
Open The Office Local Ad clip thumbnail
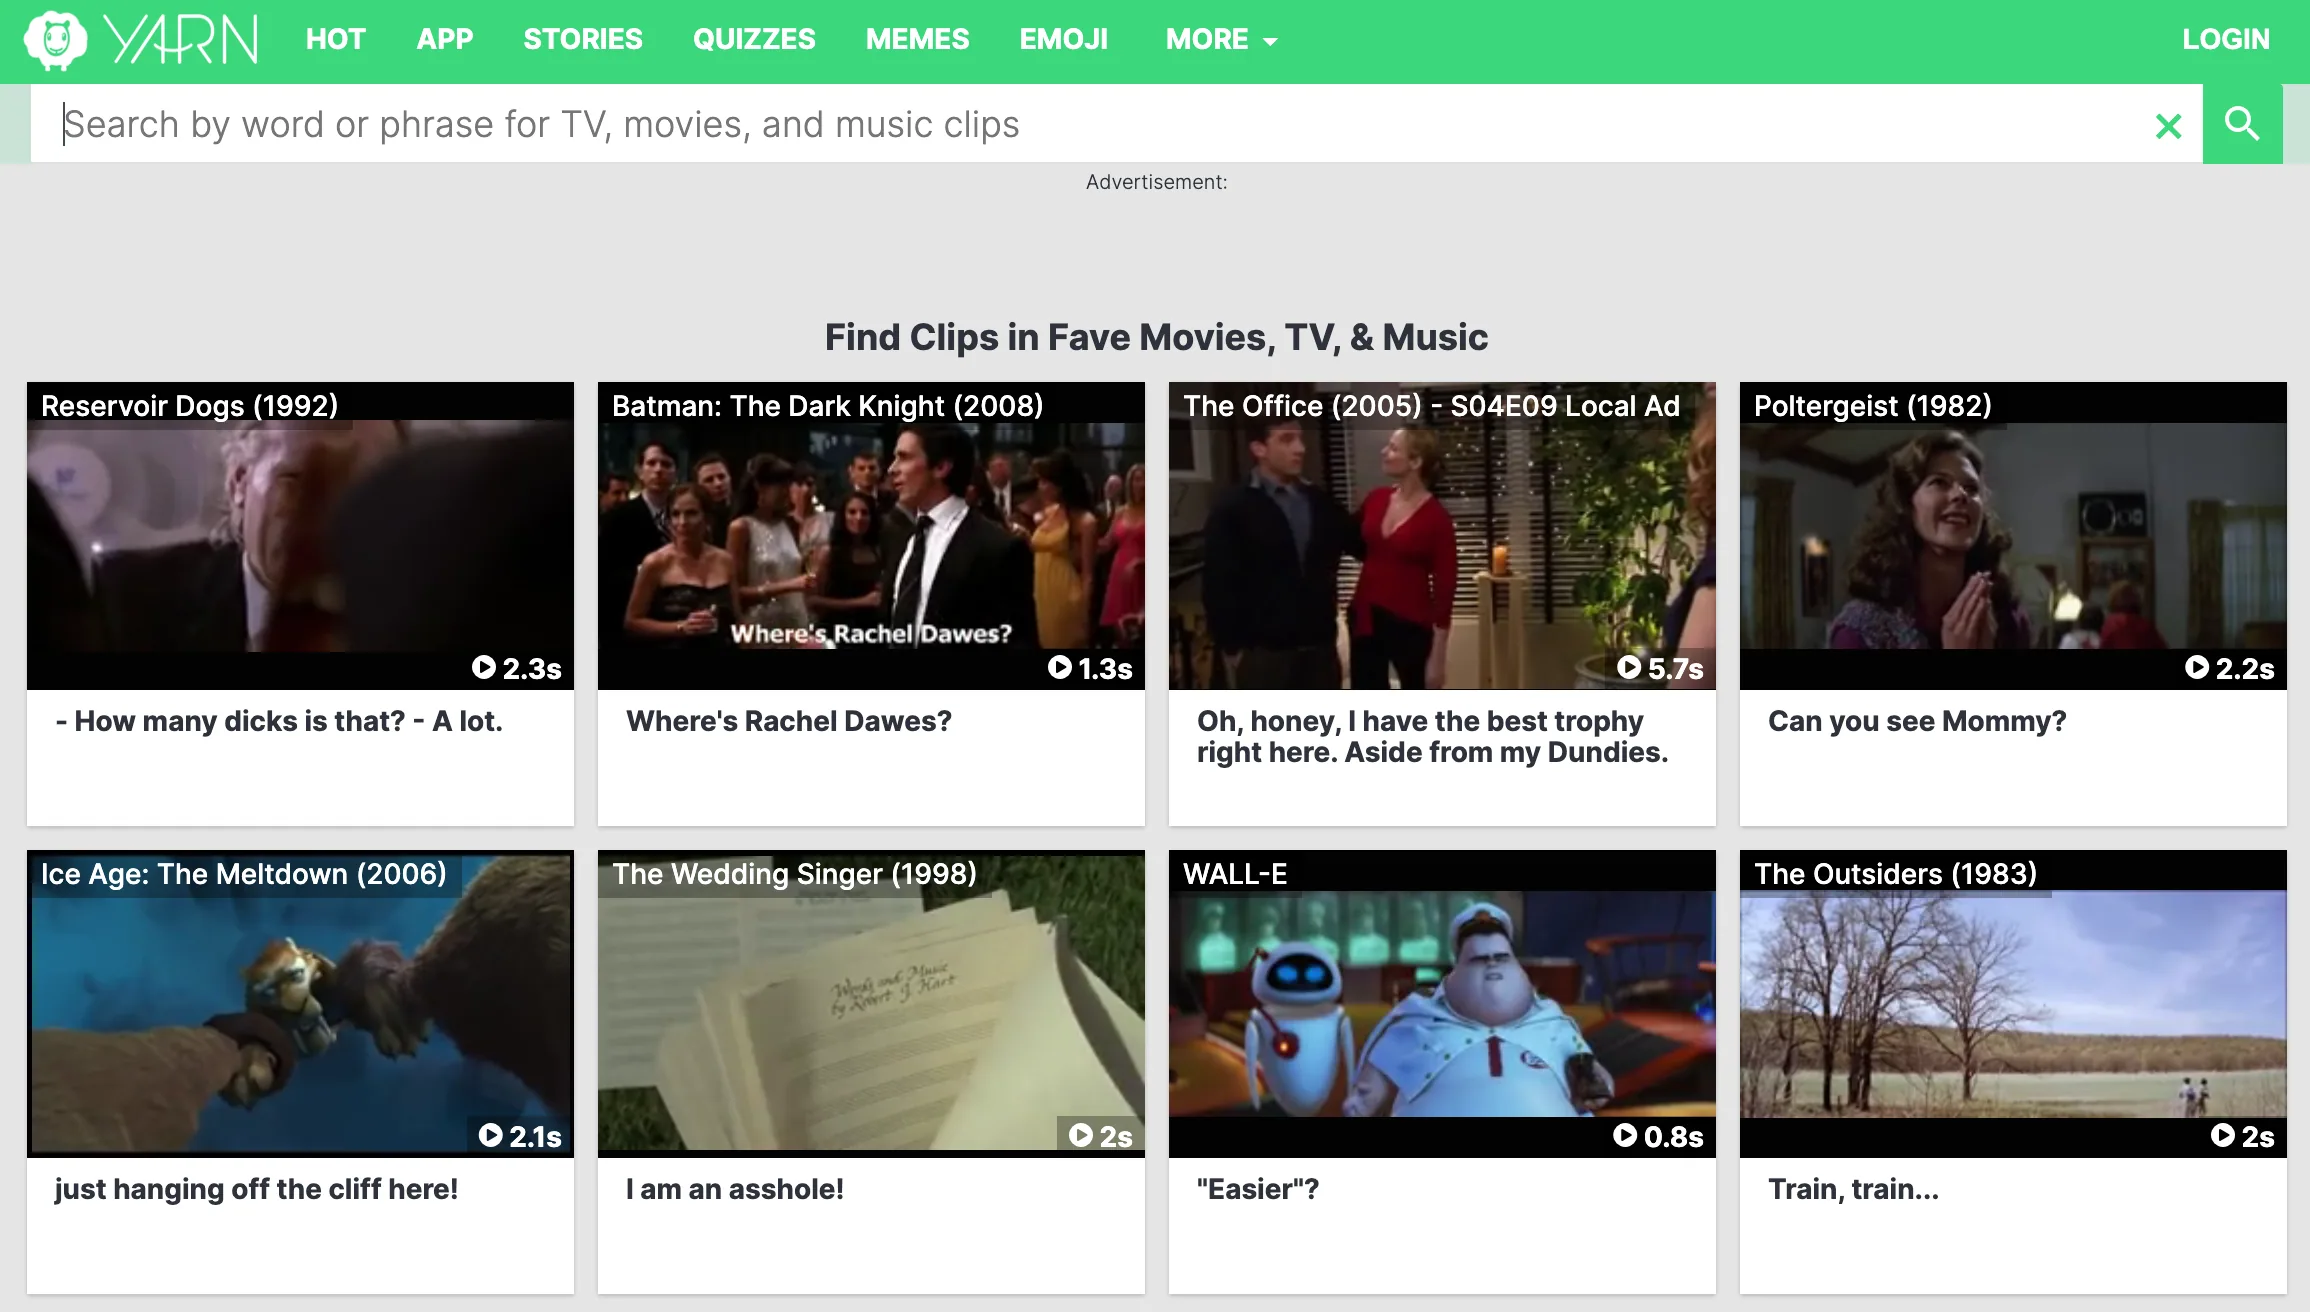(x=1442, y=536)
